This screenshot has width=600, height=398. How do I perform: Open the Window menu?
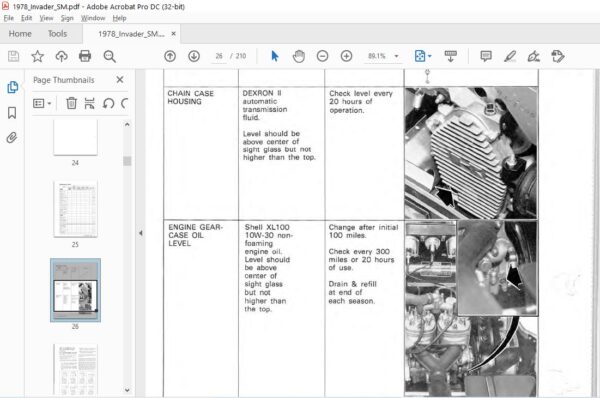point(93,18)
